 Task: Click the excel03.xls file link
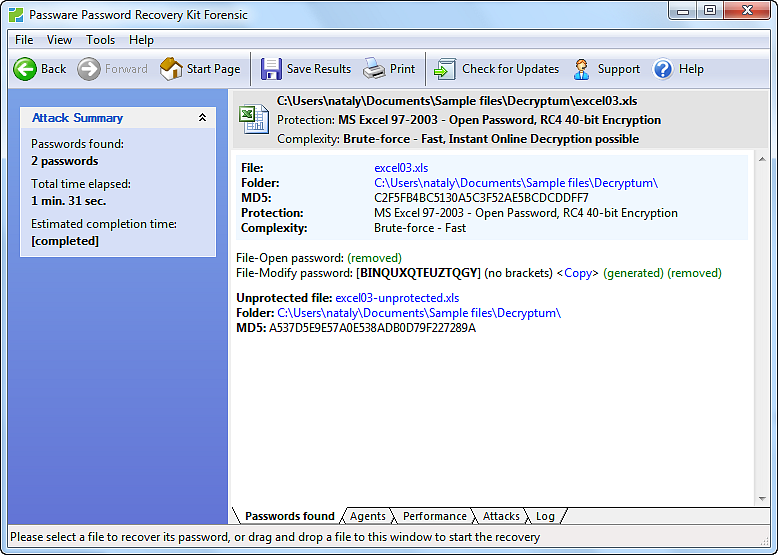pos(401,168)
